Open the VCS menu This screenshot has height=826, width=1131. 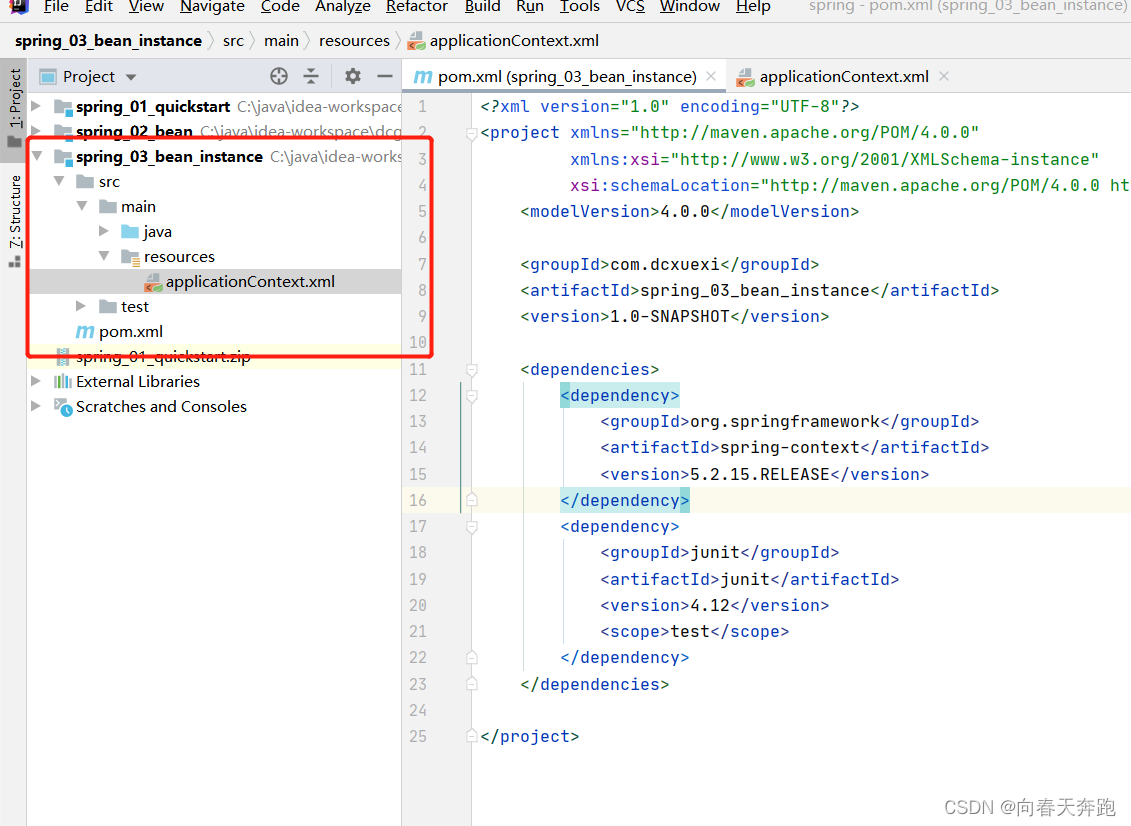630,6
